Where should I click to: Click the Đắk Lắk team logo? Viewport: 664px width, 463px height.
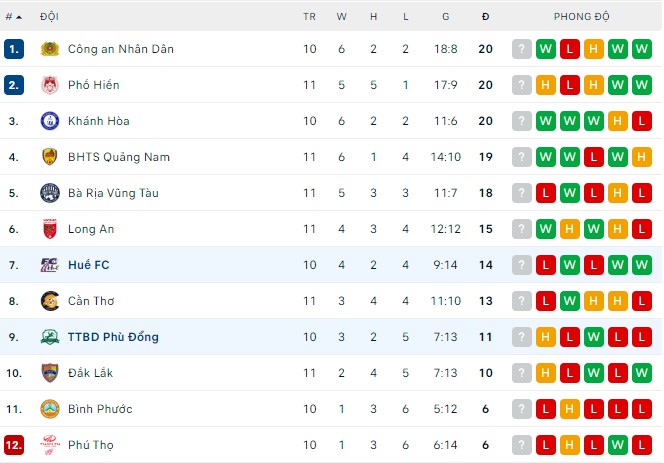49,373
